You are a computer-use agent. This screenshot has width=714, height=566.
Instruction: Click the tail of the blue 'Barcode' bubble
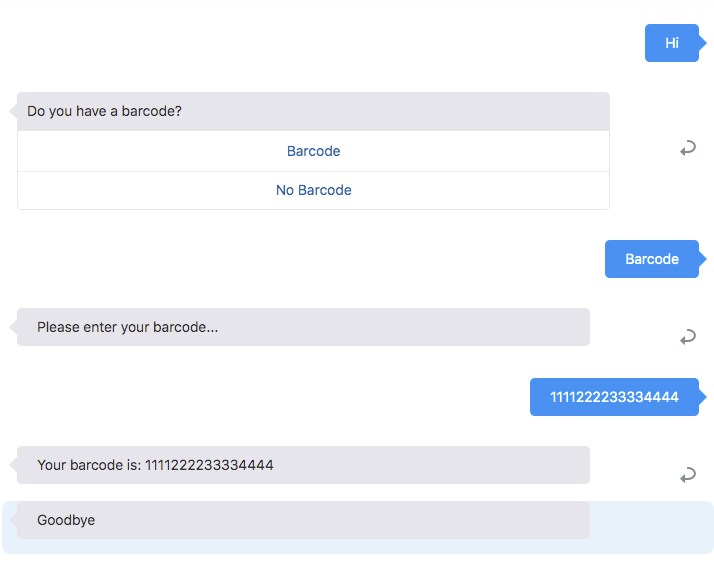[703, 259]
